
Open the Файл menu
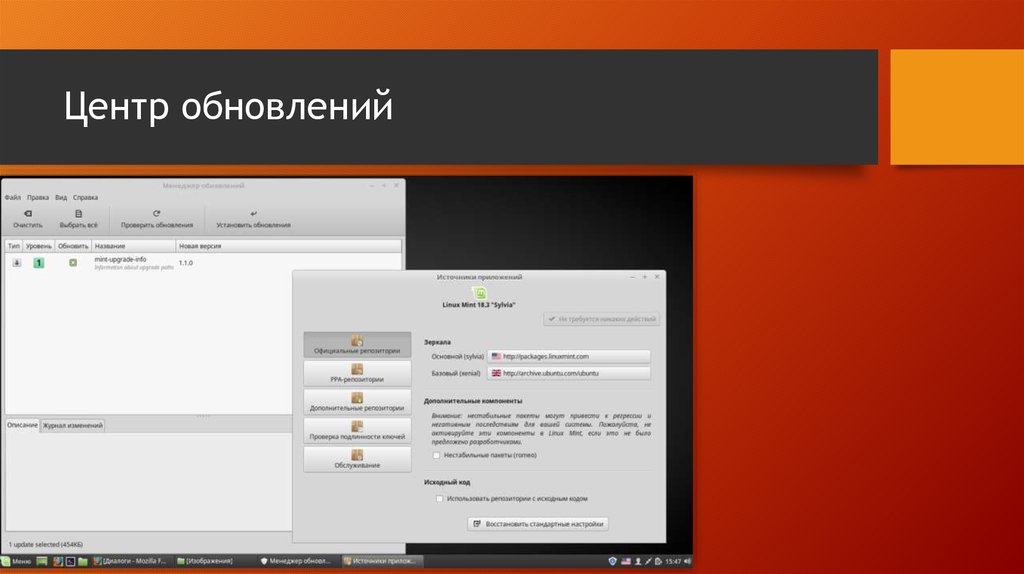[x=12, y=197]
